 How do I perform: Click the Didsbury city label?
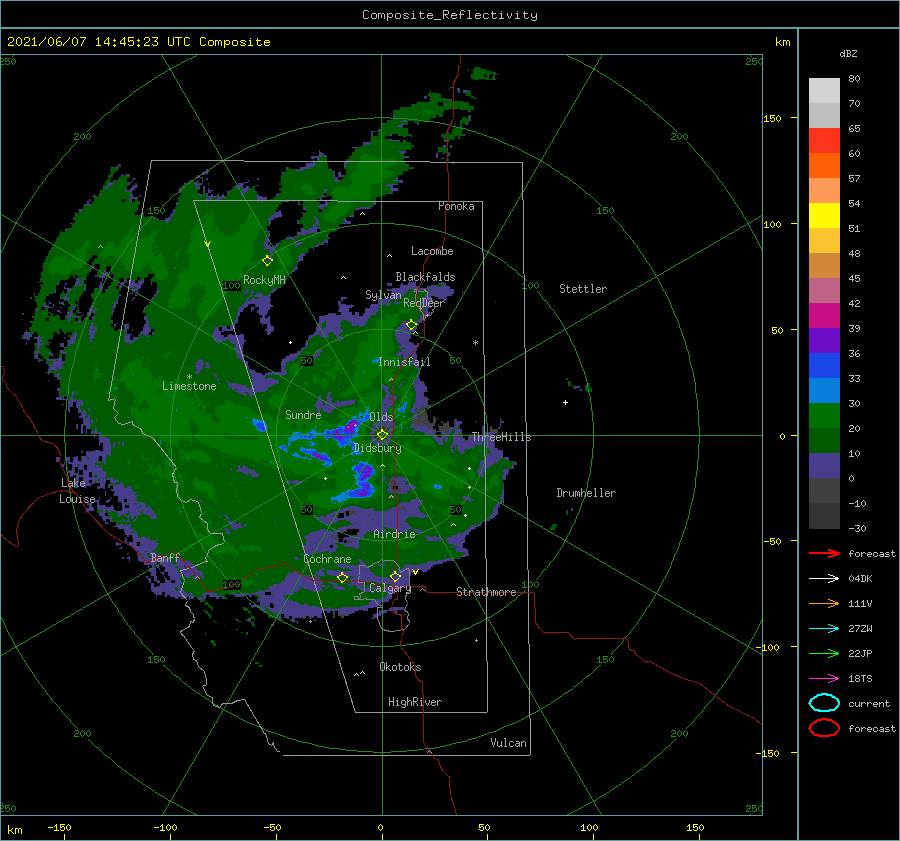click(x=378, y=448)
